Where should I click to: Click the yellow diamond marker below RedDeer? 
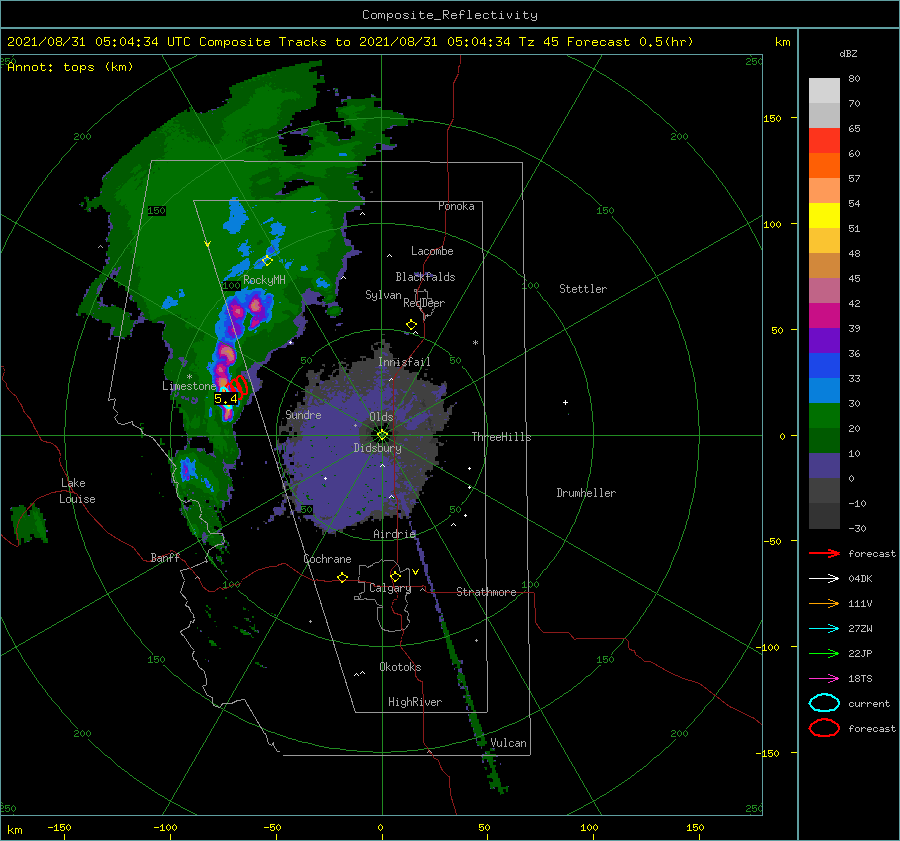click(412, 325)
